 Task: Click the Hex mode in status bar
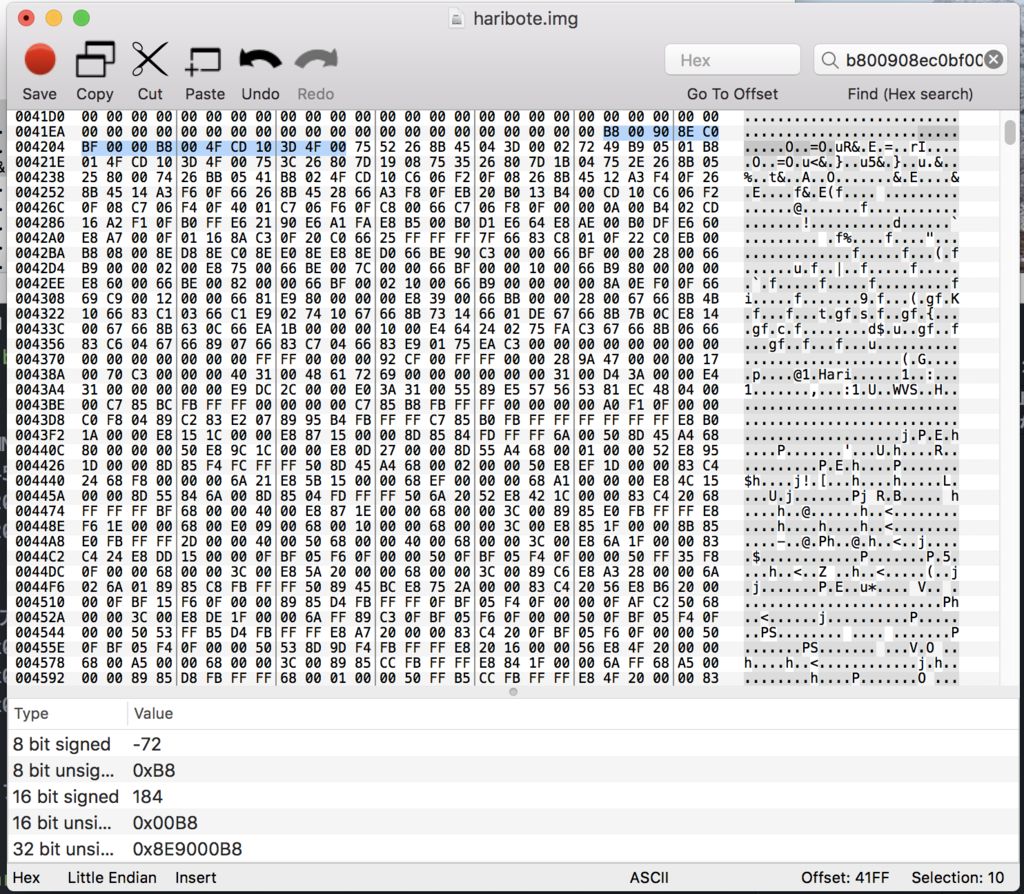(x=26, y=877)
